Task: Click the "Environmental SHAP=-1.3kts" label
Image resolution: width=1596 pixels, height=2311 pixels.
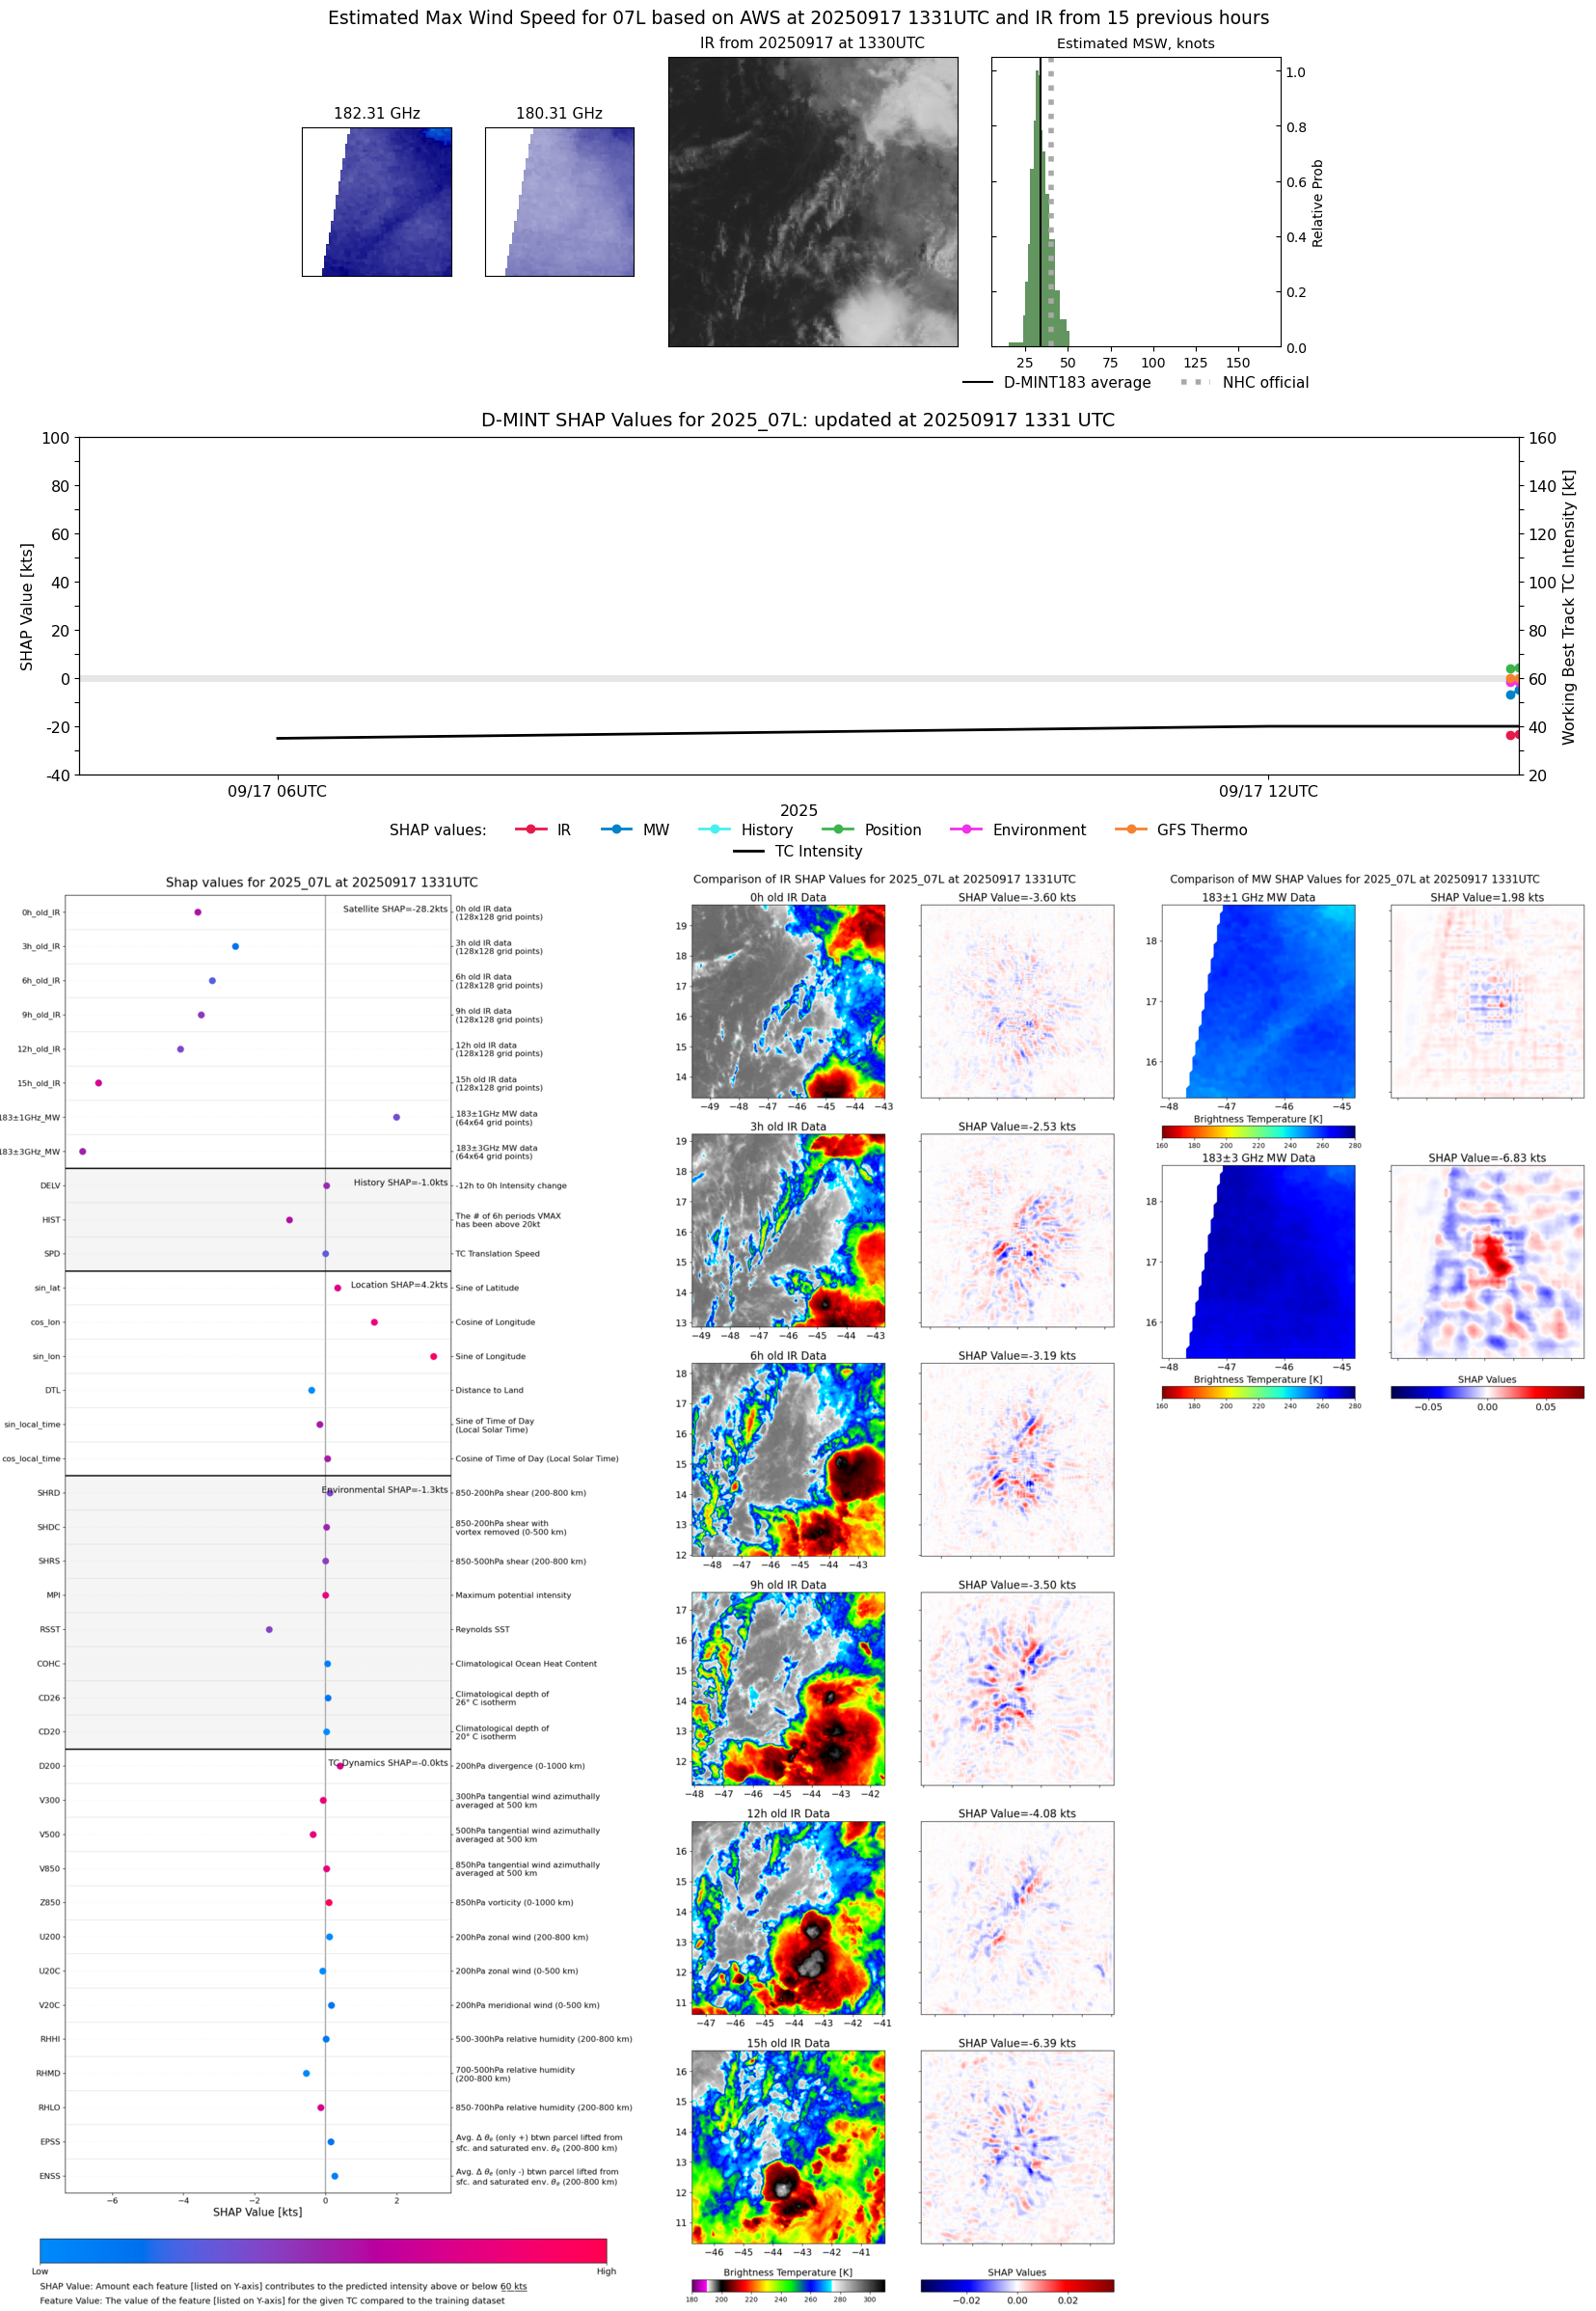Action: tap(385, 1490)
